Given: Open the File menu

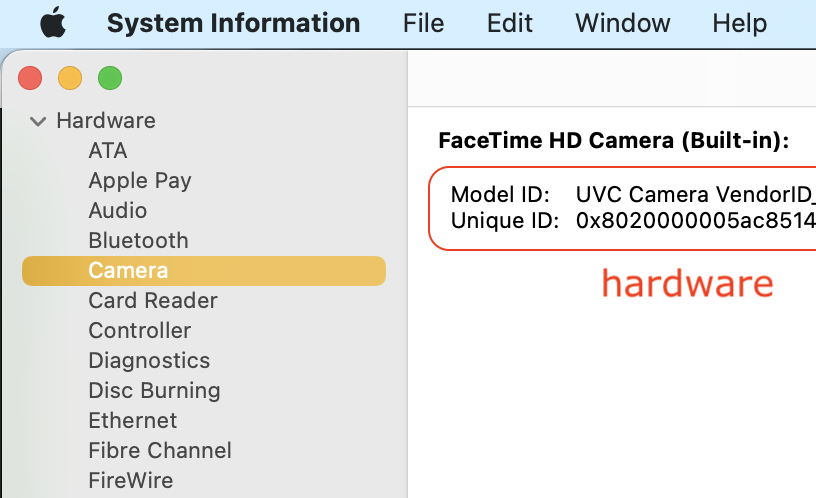Looking at the screenshot, I should (423, 23).
